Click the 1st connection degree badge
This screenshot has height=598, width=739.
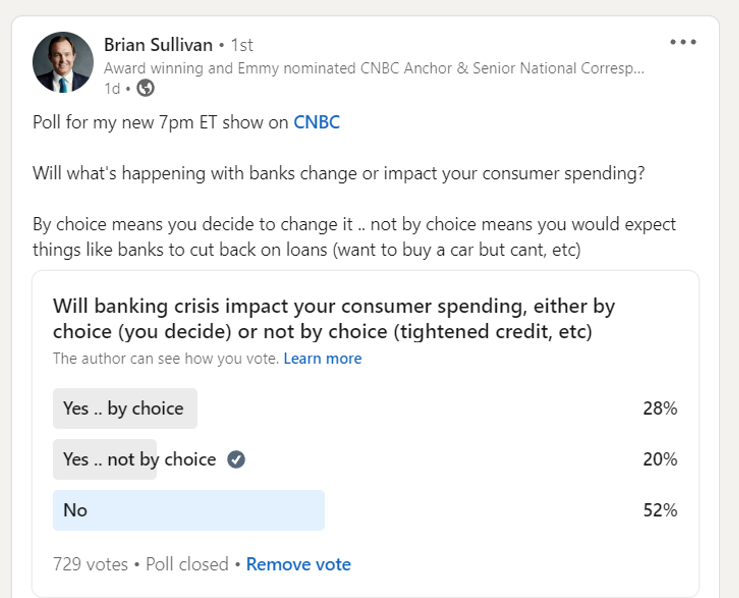(241, 45)
